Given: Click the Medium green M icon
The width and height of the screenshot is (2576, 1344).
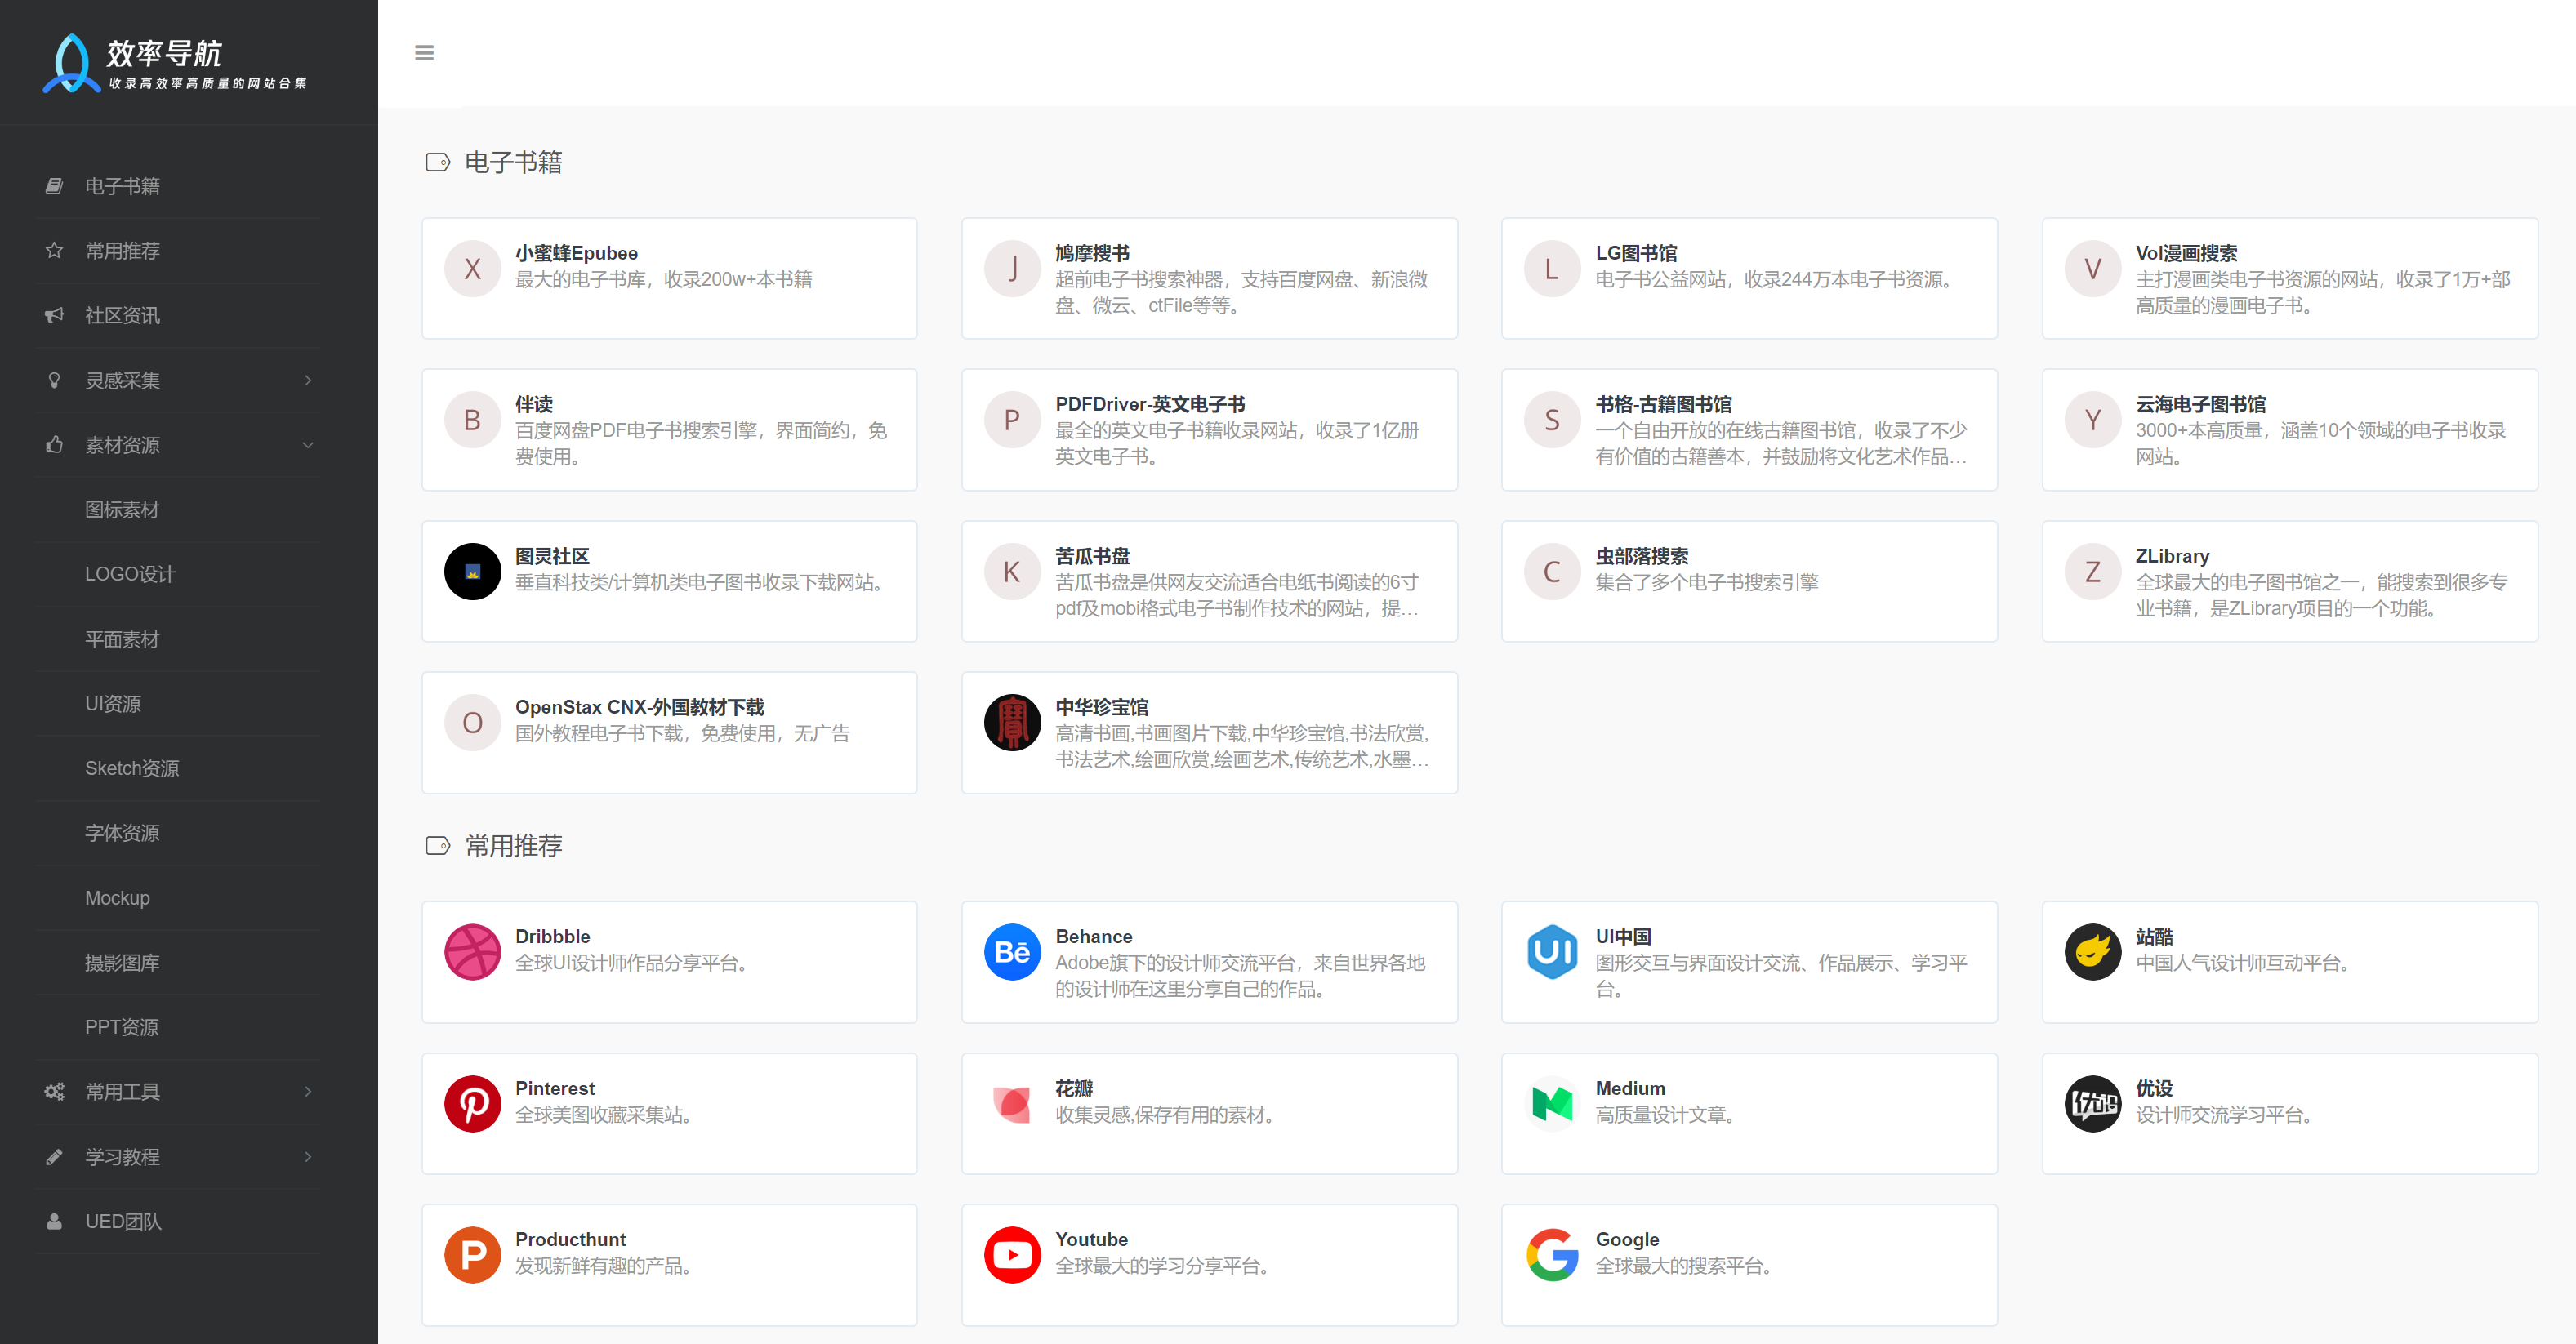Looking at the screenshot, I should click(1552, 1103).
